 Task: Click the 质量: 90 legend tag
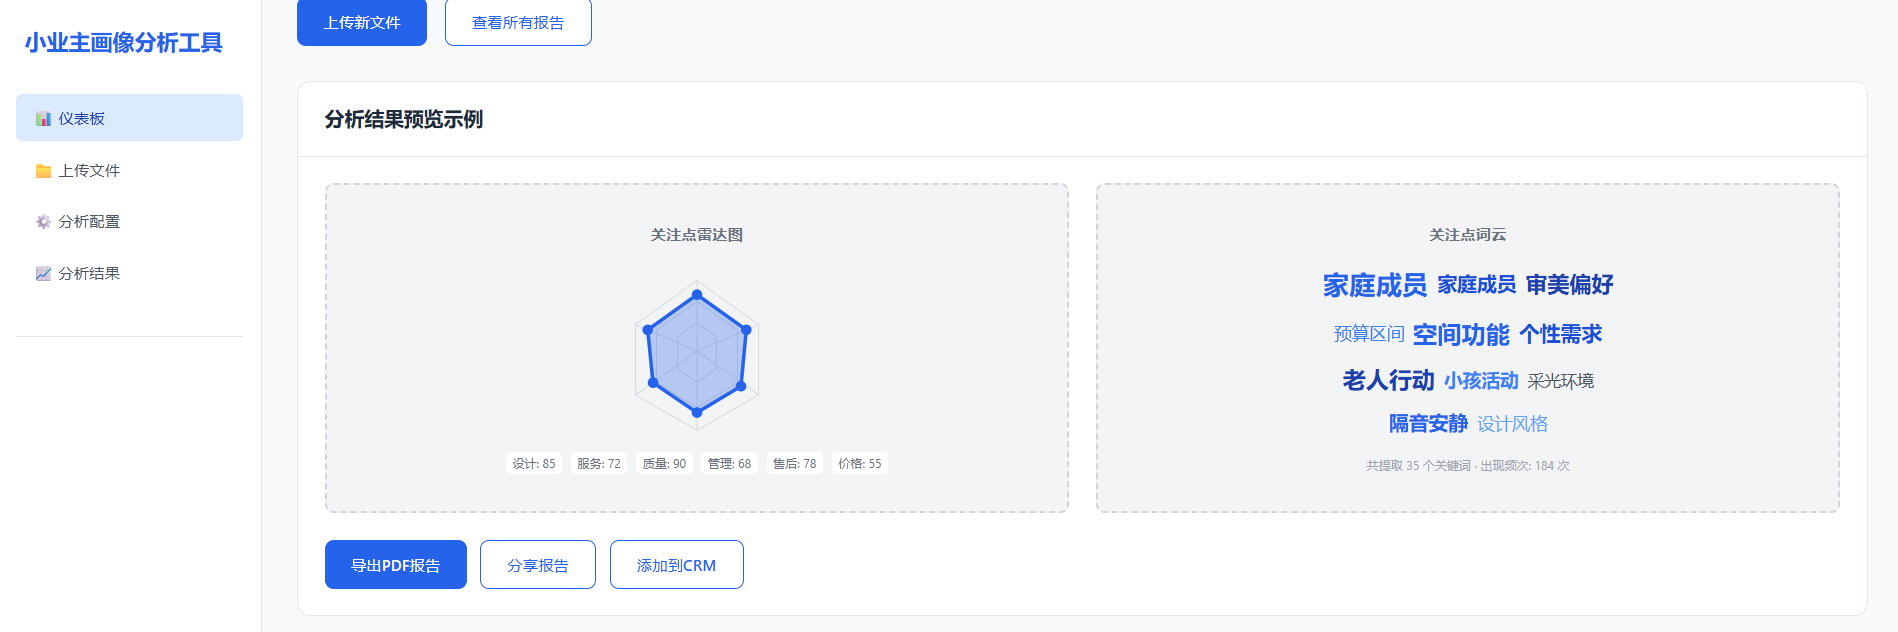[664, 464]
